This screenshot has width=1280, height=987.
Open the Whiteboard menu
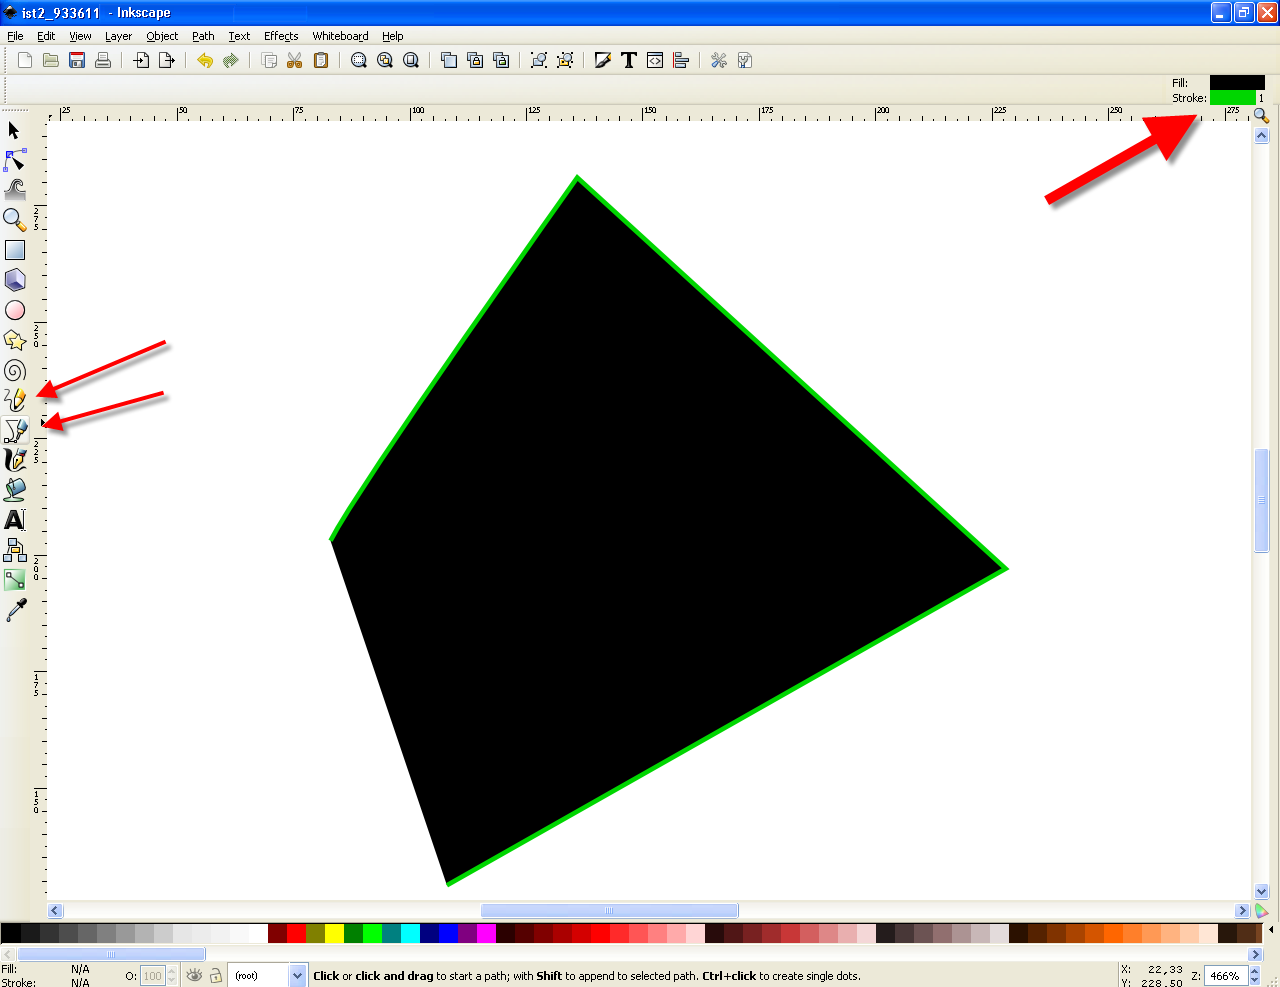[339, 36]
